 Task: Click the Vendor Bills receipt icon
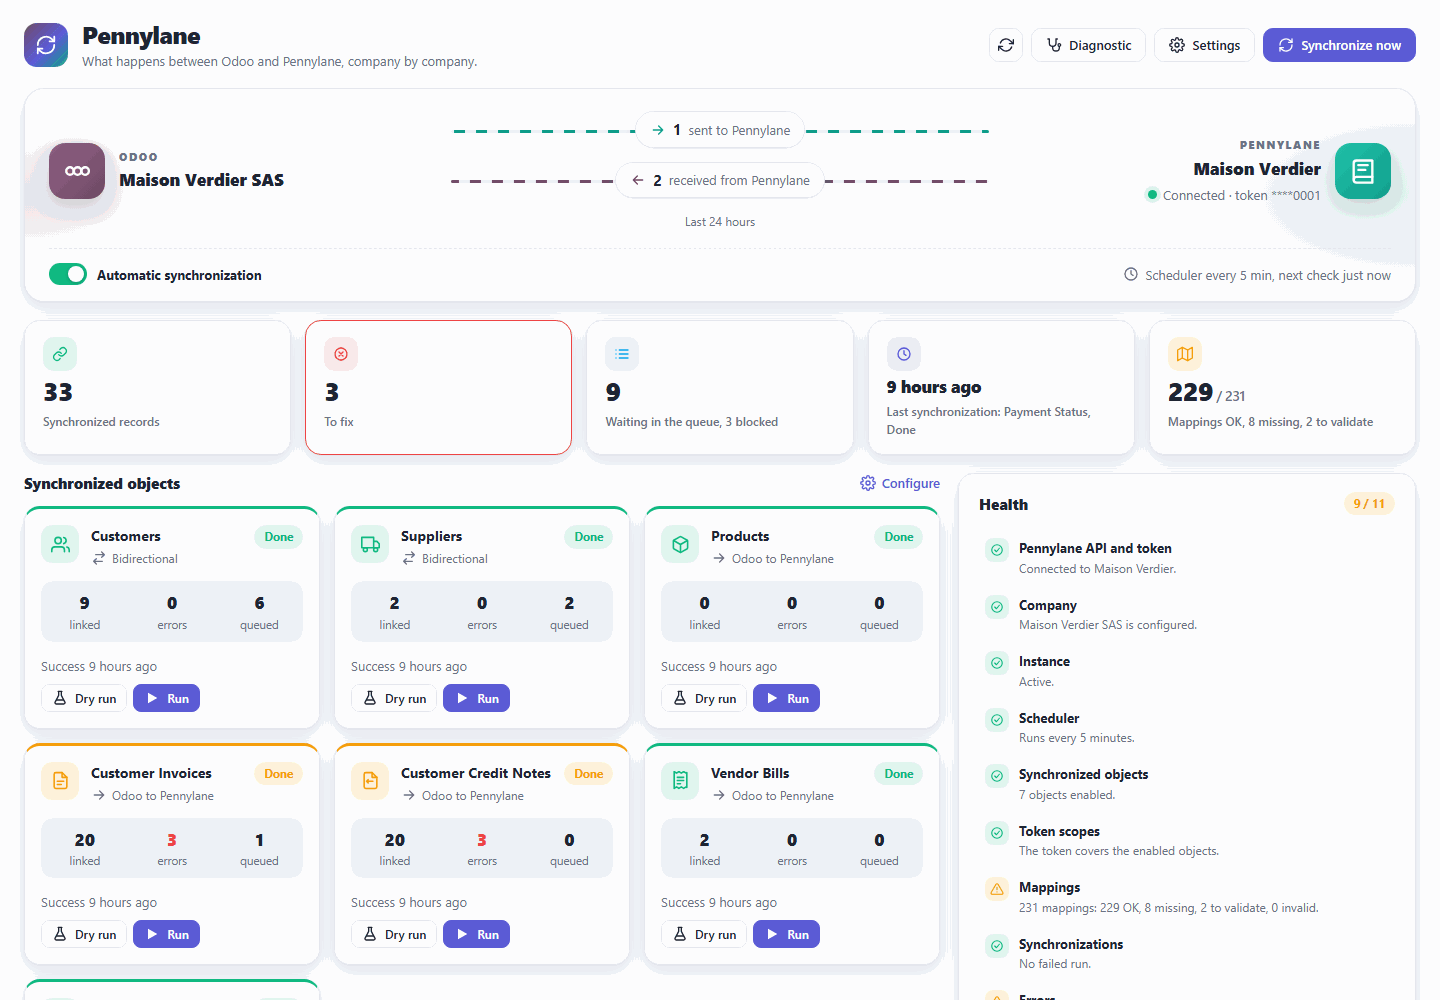point(680,781)
